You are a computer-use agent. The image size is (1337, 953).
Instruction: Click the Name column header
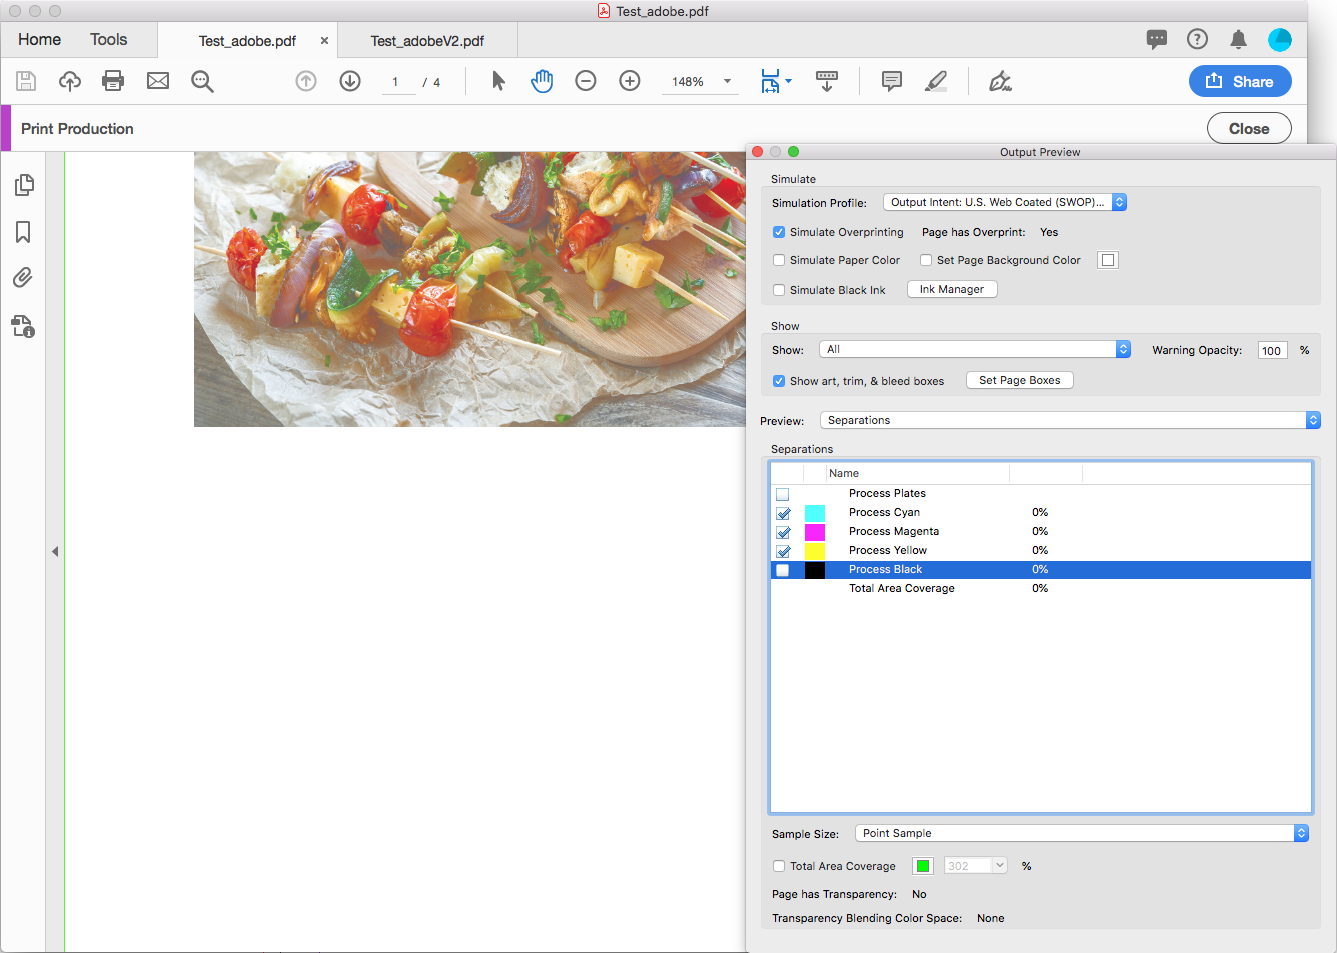click(917, 473)
